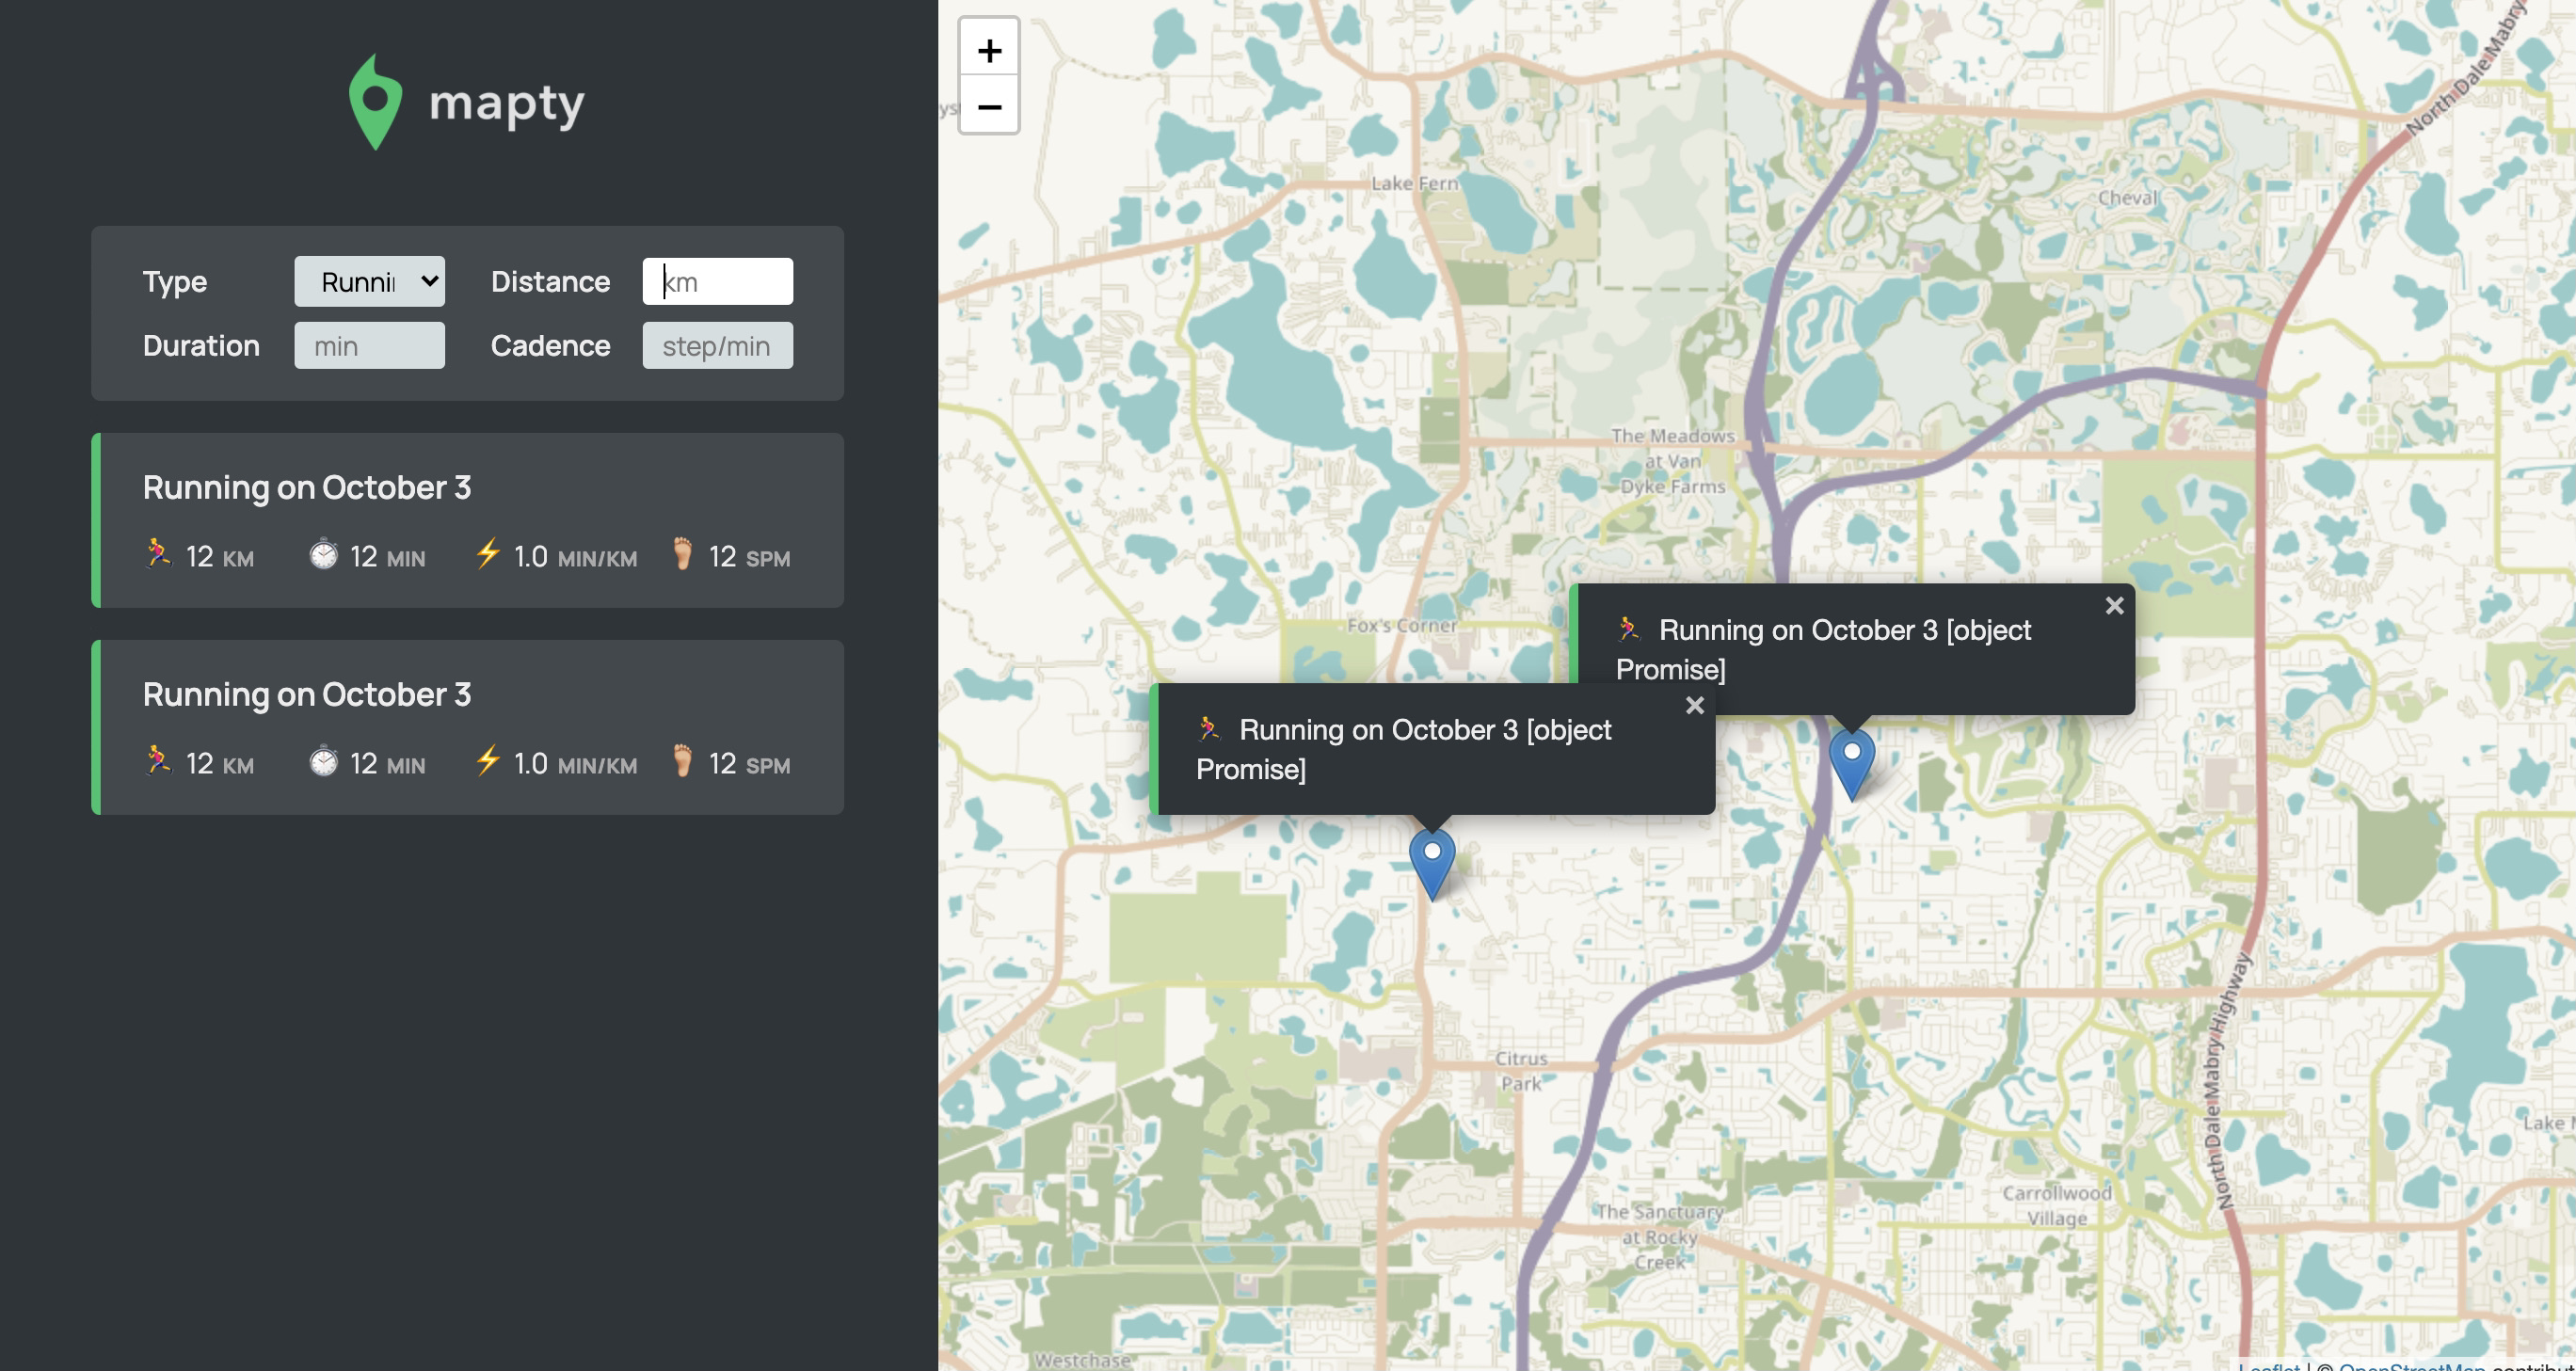
Task: Click the Cadence step/min input field
Action: (x=717, y=346)
